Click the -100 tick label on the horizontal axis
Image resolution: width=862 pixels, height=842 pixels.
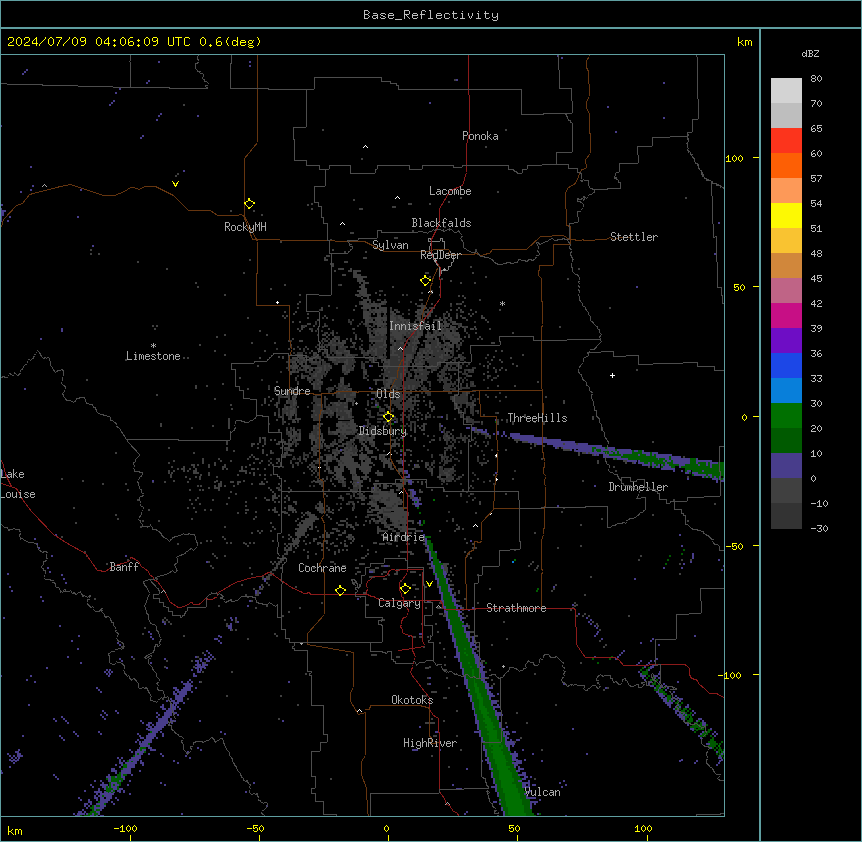coord(125,828)
